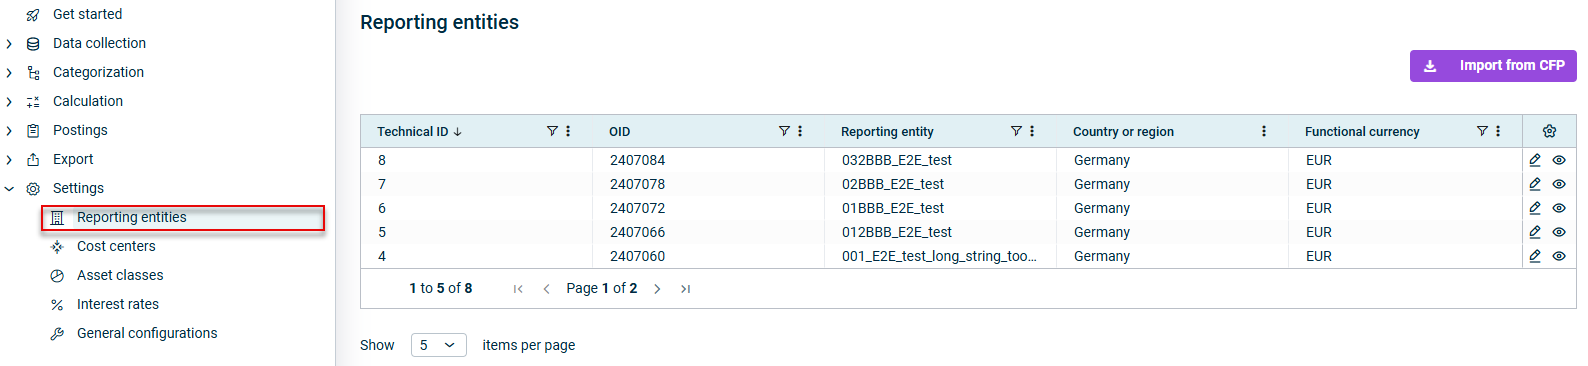Edit the 012BBB_E2E_test row
The width and height of the screenshot is (1588, 366).
click(x=1535, y=232)
